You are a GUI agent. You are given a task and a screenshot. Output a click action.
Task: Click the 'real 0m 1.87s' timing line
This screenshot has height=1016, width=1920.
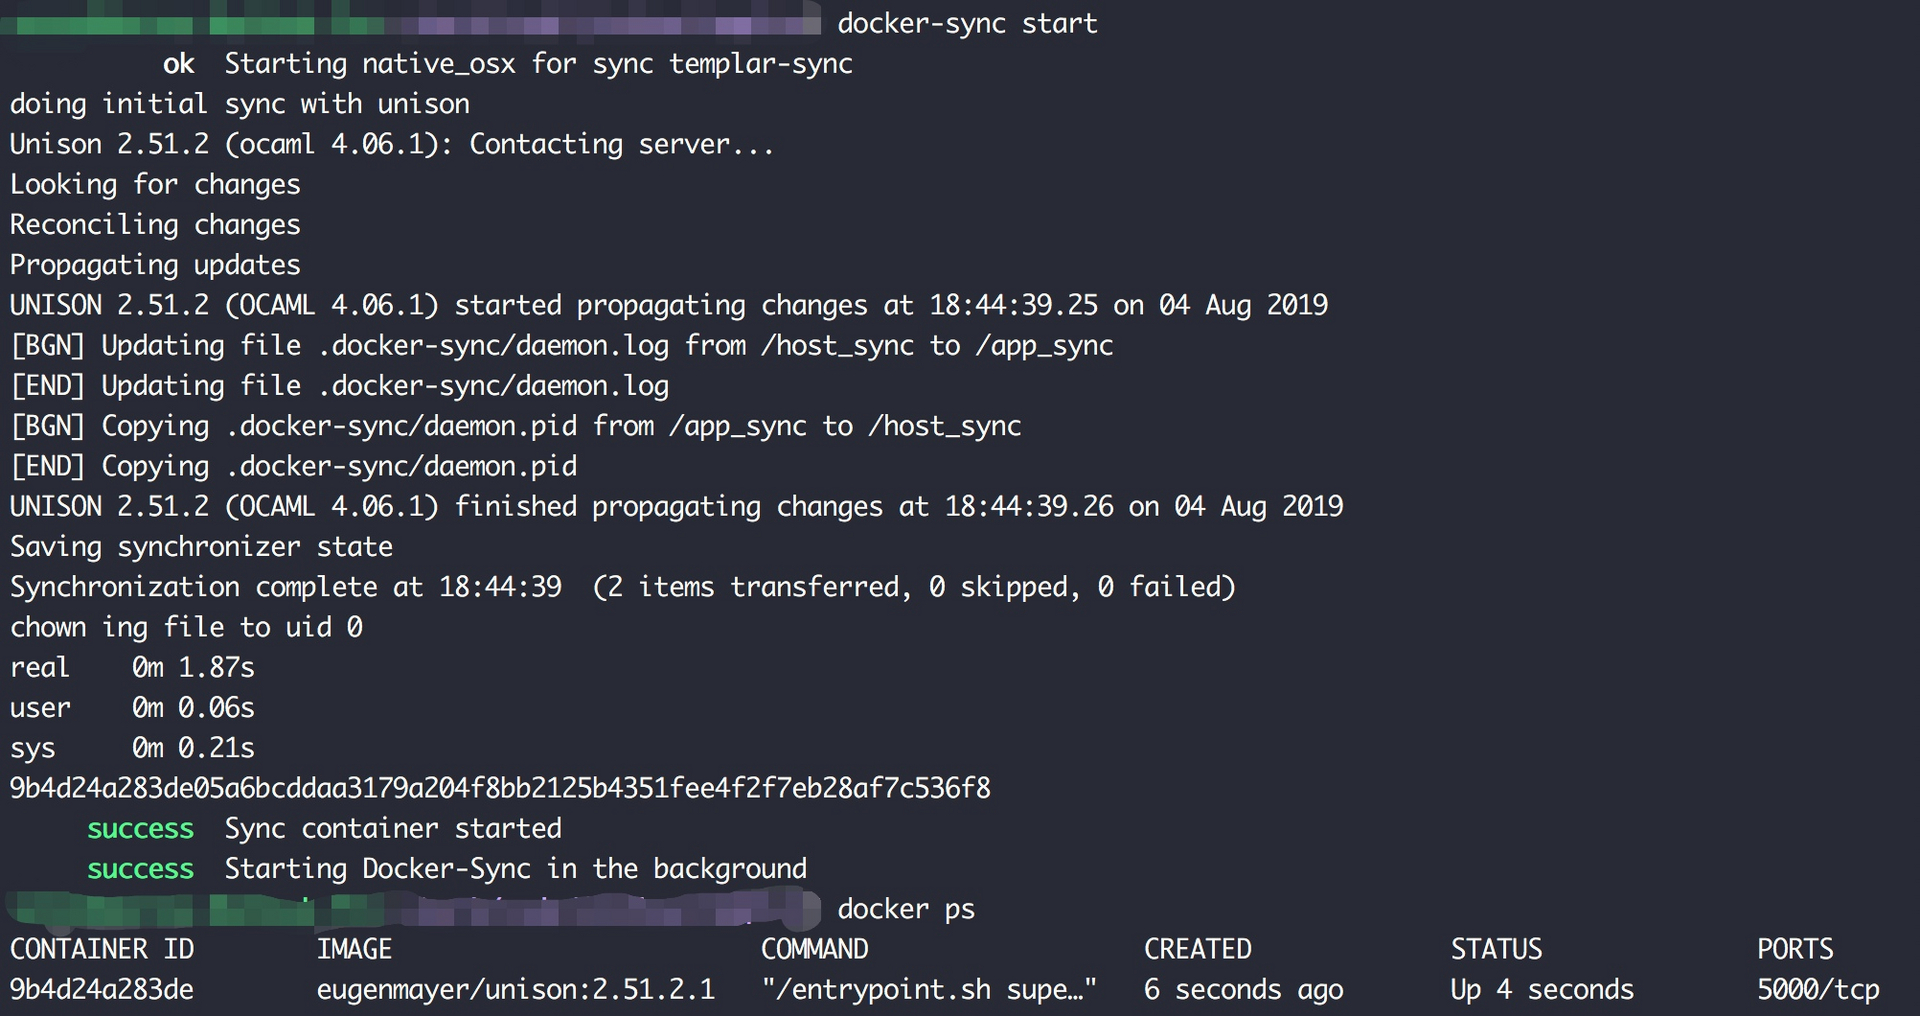click(x=132, y=667)
